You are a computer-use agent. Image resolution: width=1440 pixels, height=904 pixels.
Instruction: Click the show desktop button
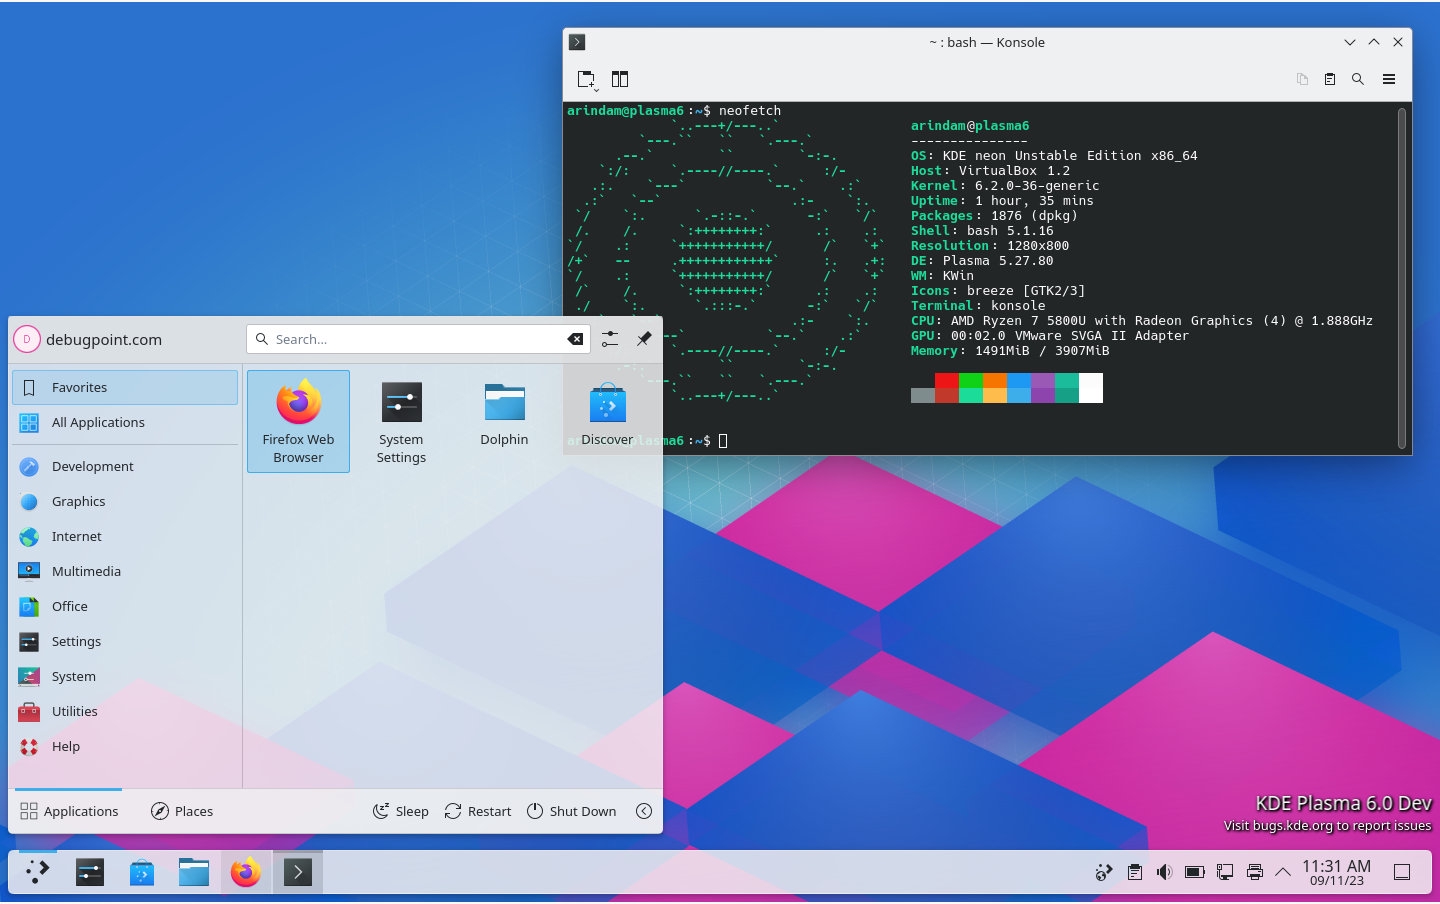pyautogui.click(x=1402, y=872)
